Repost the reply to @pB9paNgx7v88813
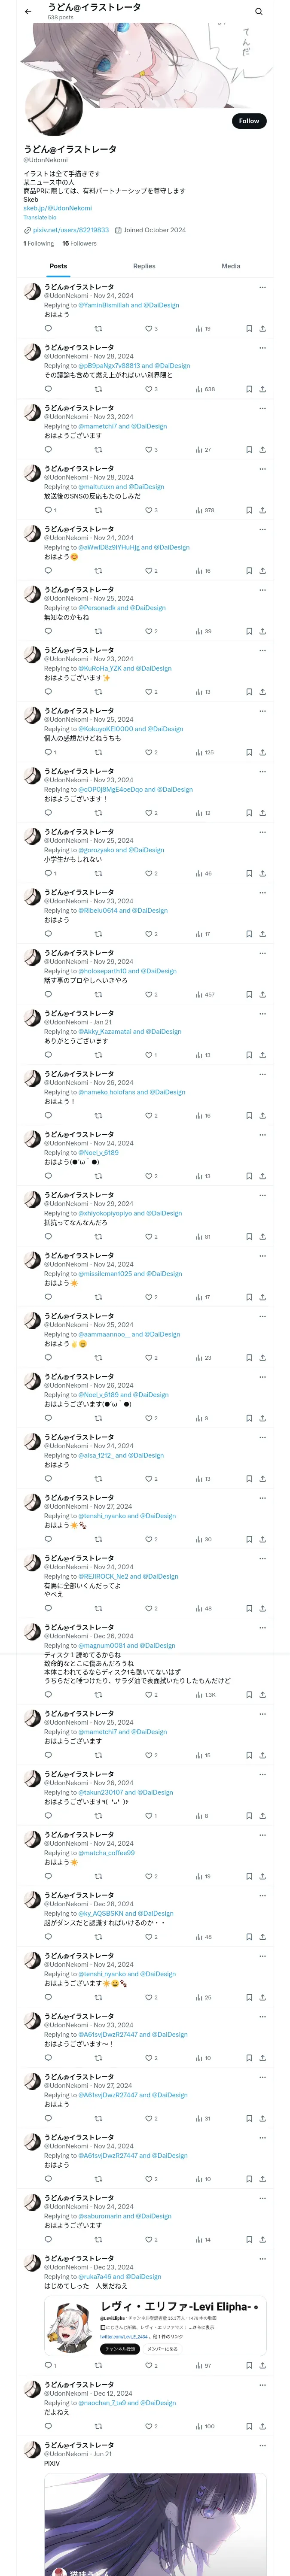The height and width of the screenshot is (2576, 290). point(98,389)
